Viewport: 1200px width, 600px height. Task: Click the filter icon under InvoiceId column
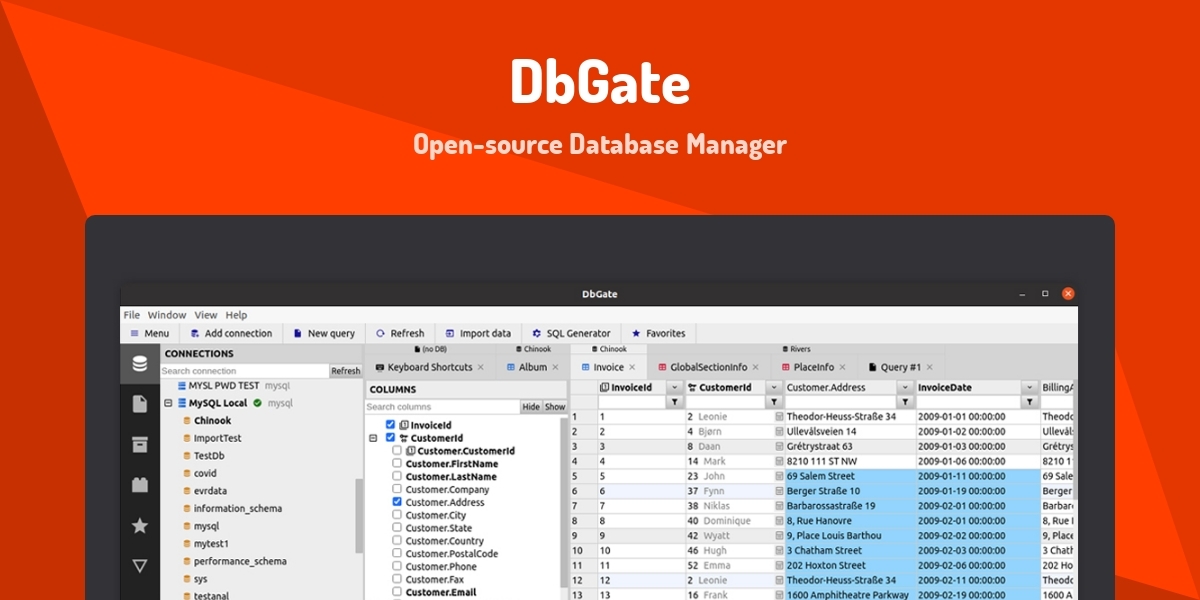click(x=675, y=402)
